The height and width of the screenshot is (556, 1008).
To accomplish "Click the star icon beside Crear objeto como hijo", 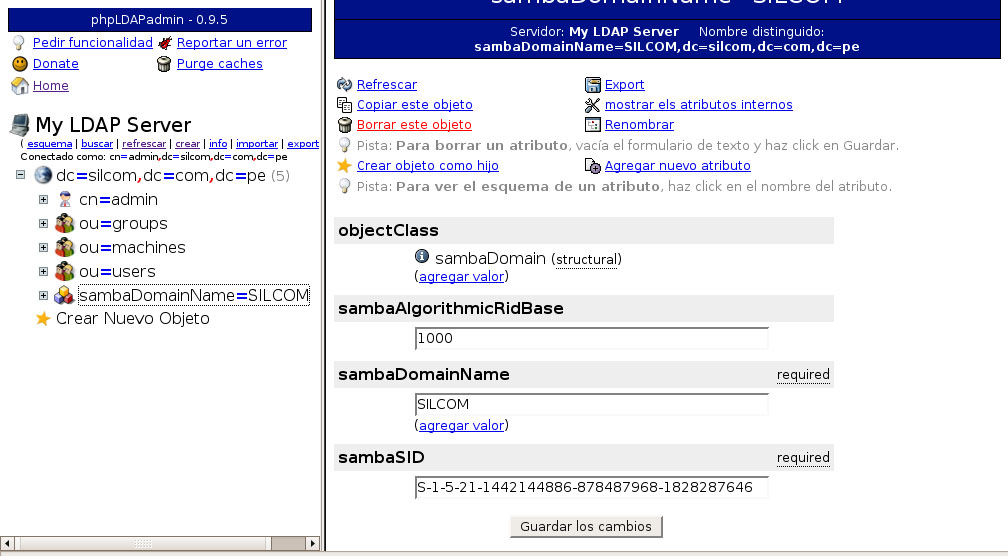I will (345, 165).
